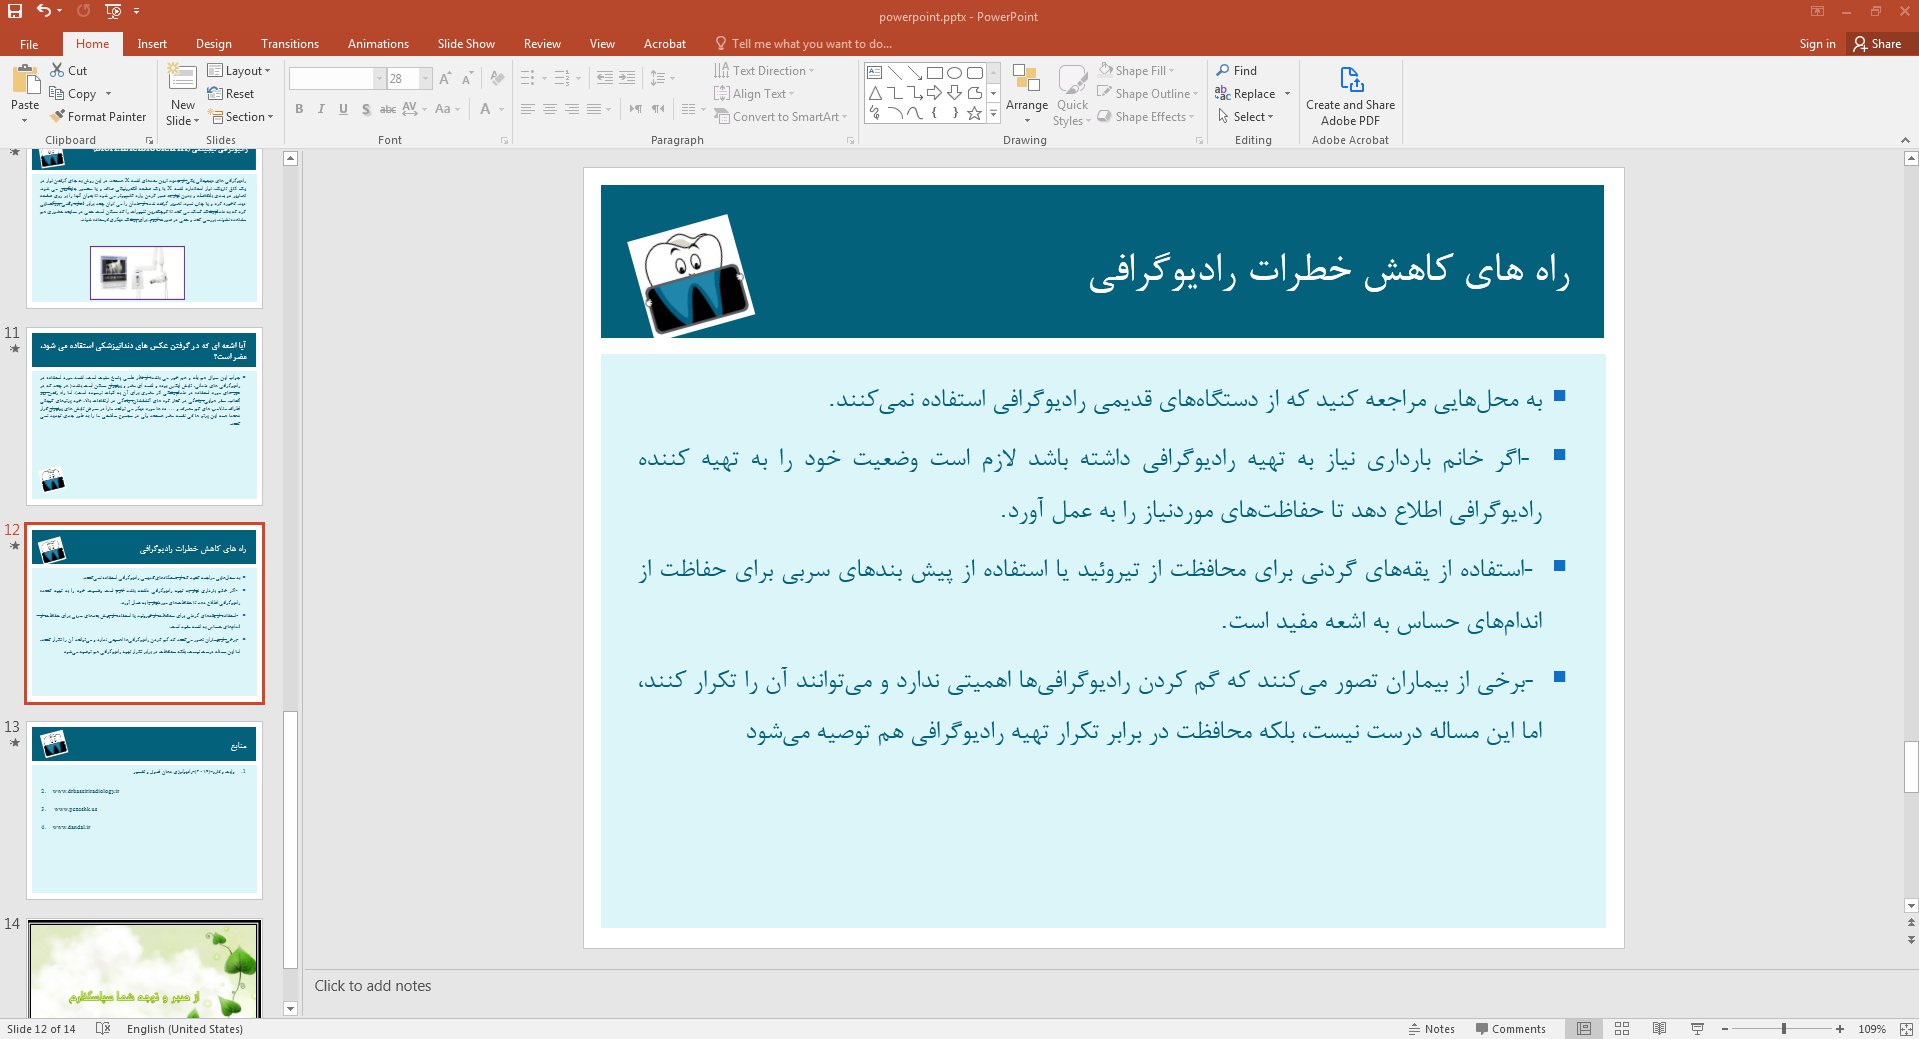
Task: Decrease the font size
Action: pyautogui.click(x=467, y=78)
